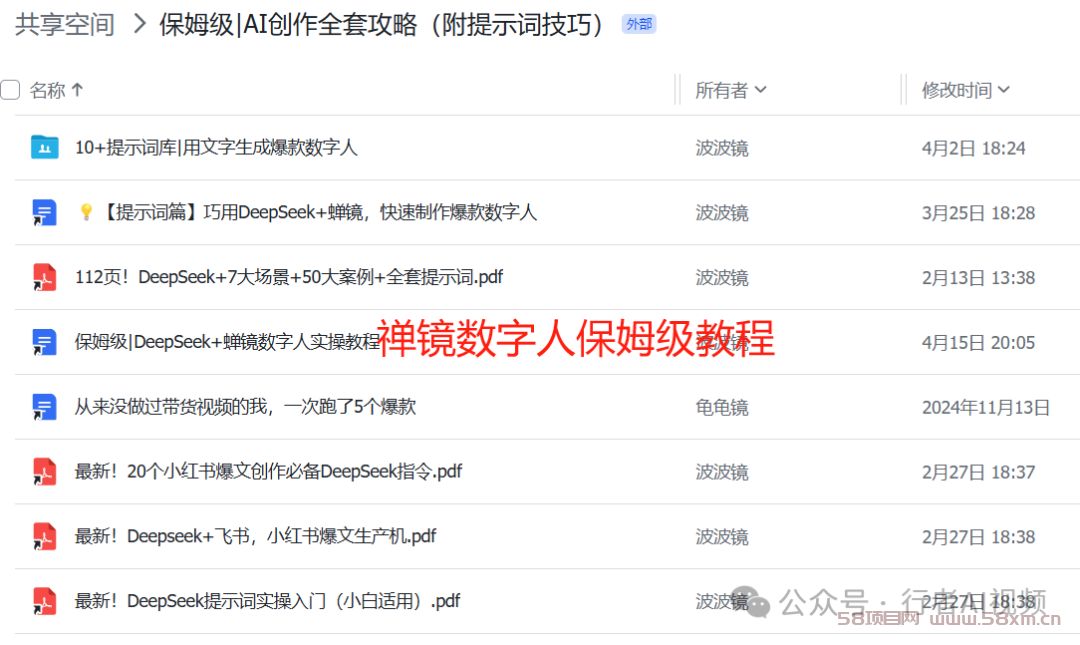Open 最新！20个小红书爆文创作必备DeepSeek指令.pdf
This screenshot has height=645, width=1080.
268,471
